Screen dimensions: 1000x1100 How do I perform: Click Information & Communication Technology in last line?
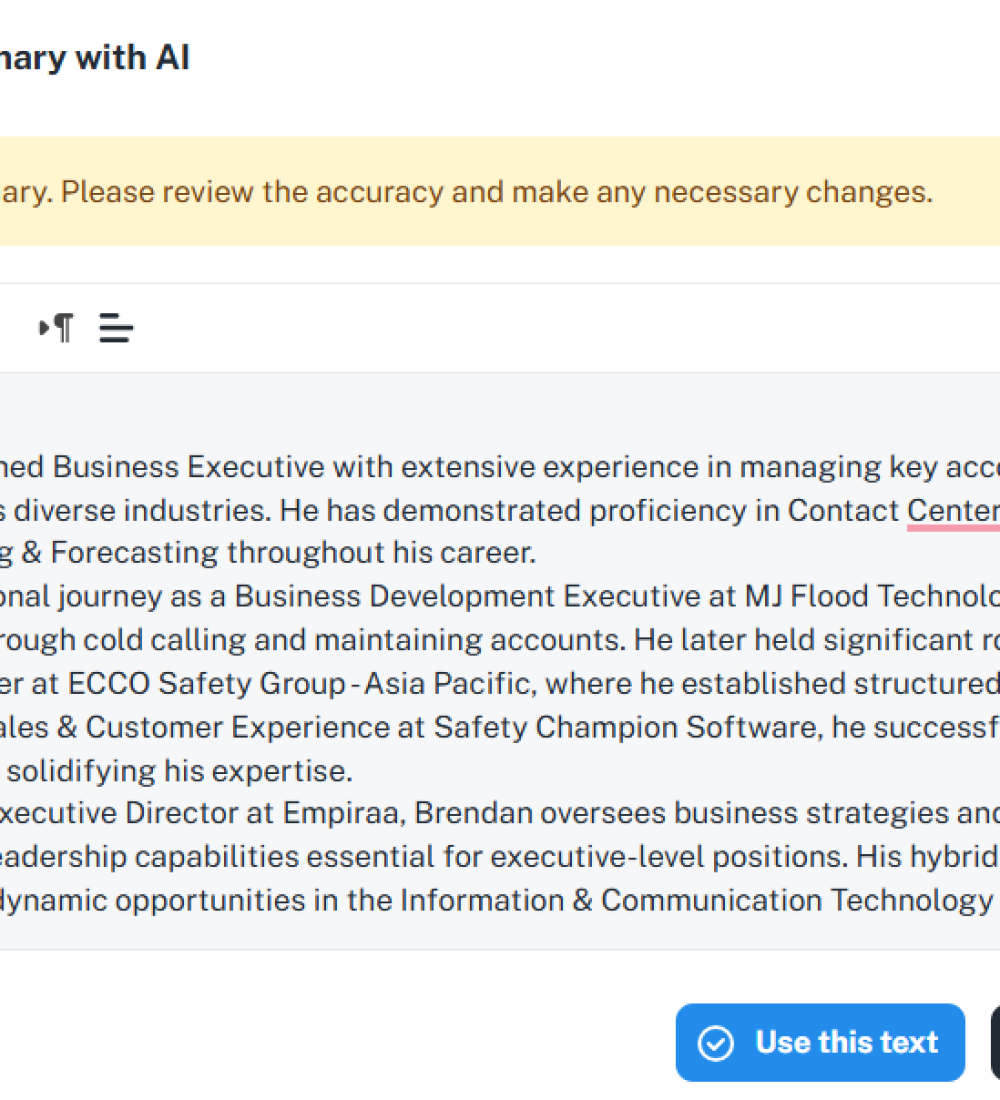[695, 900]
